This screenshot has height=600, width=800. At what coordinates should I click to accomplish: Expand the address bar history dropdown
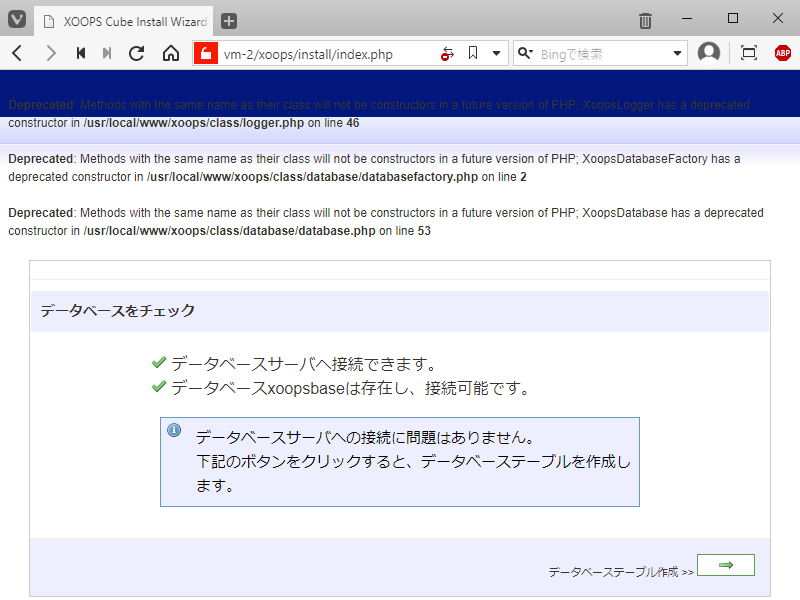pos(496,53)
